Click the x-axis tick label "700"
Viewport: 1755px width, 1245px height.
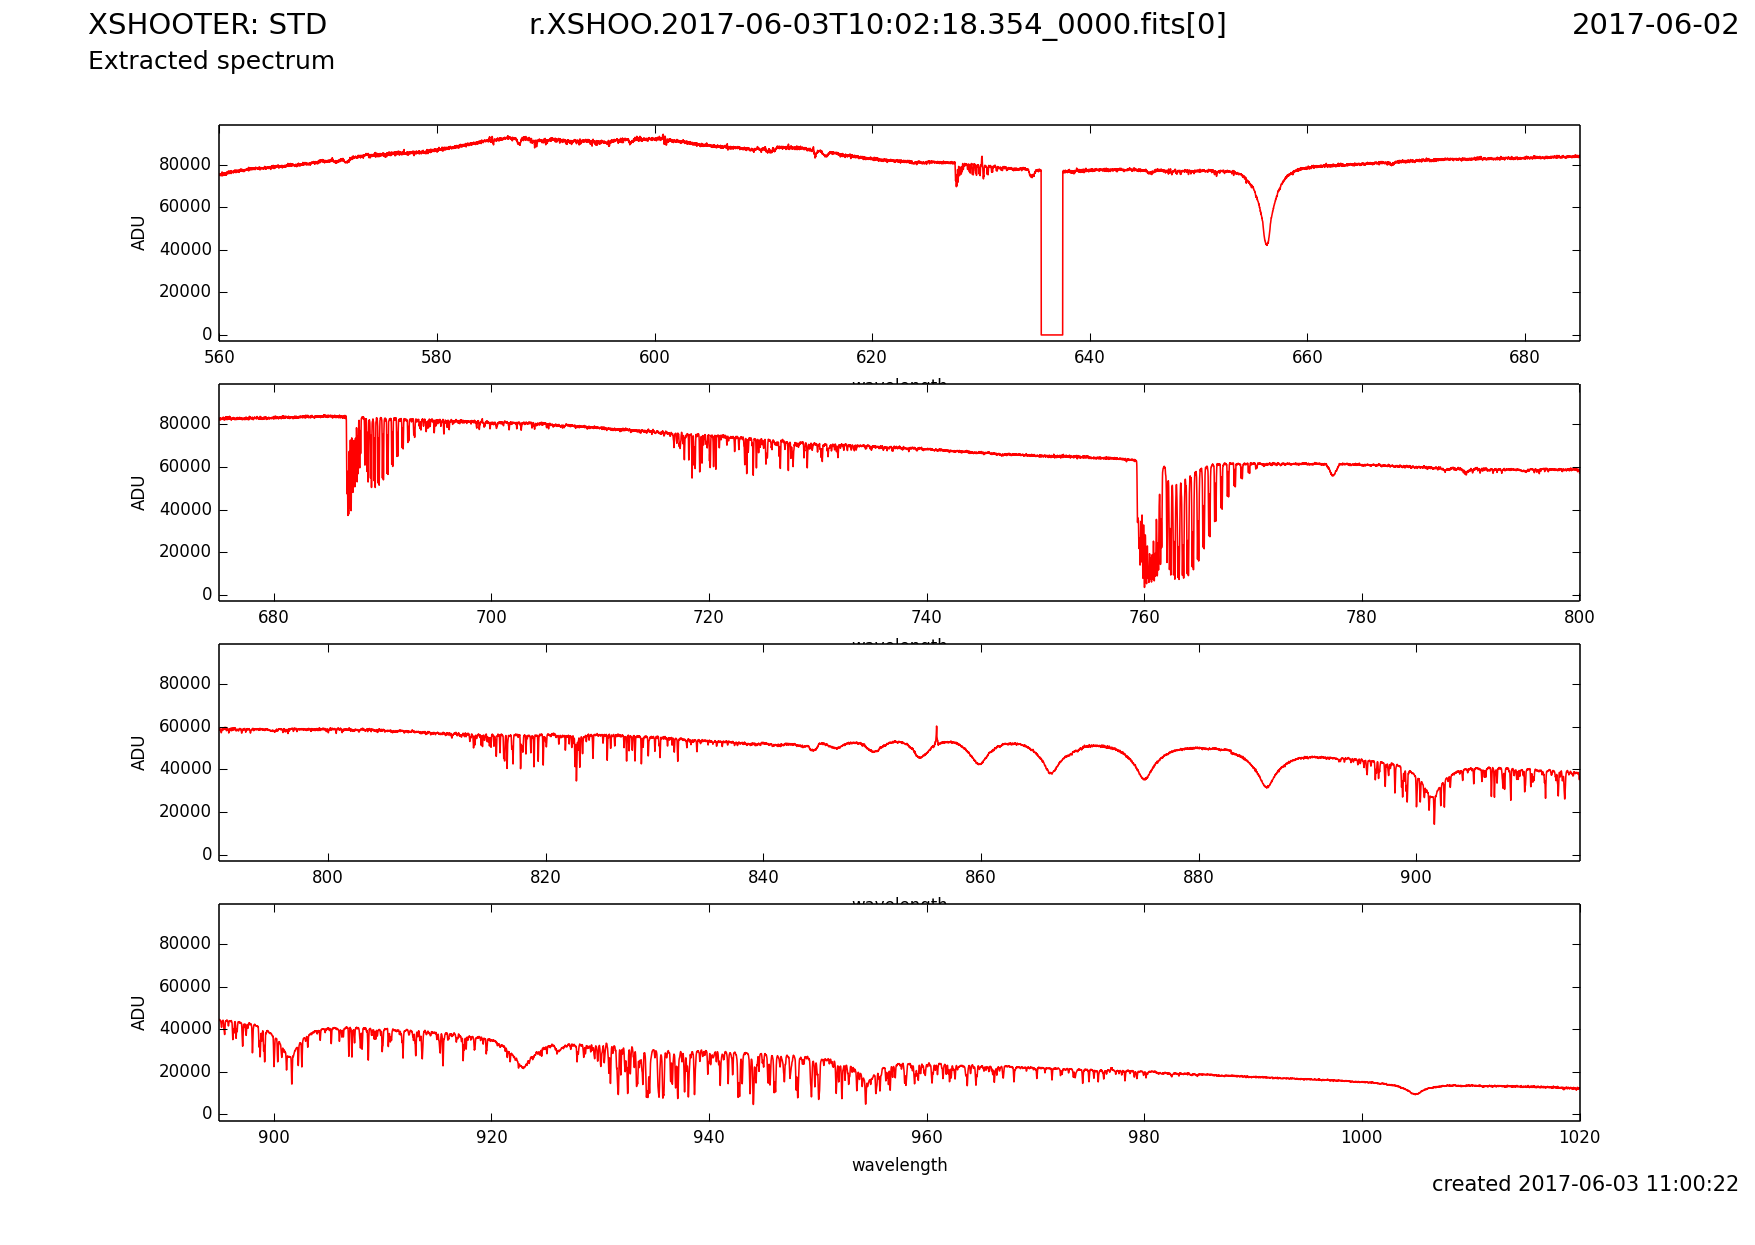click(491, 617)
